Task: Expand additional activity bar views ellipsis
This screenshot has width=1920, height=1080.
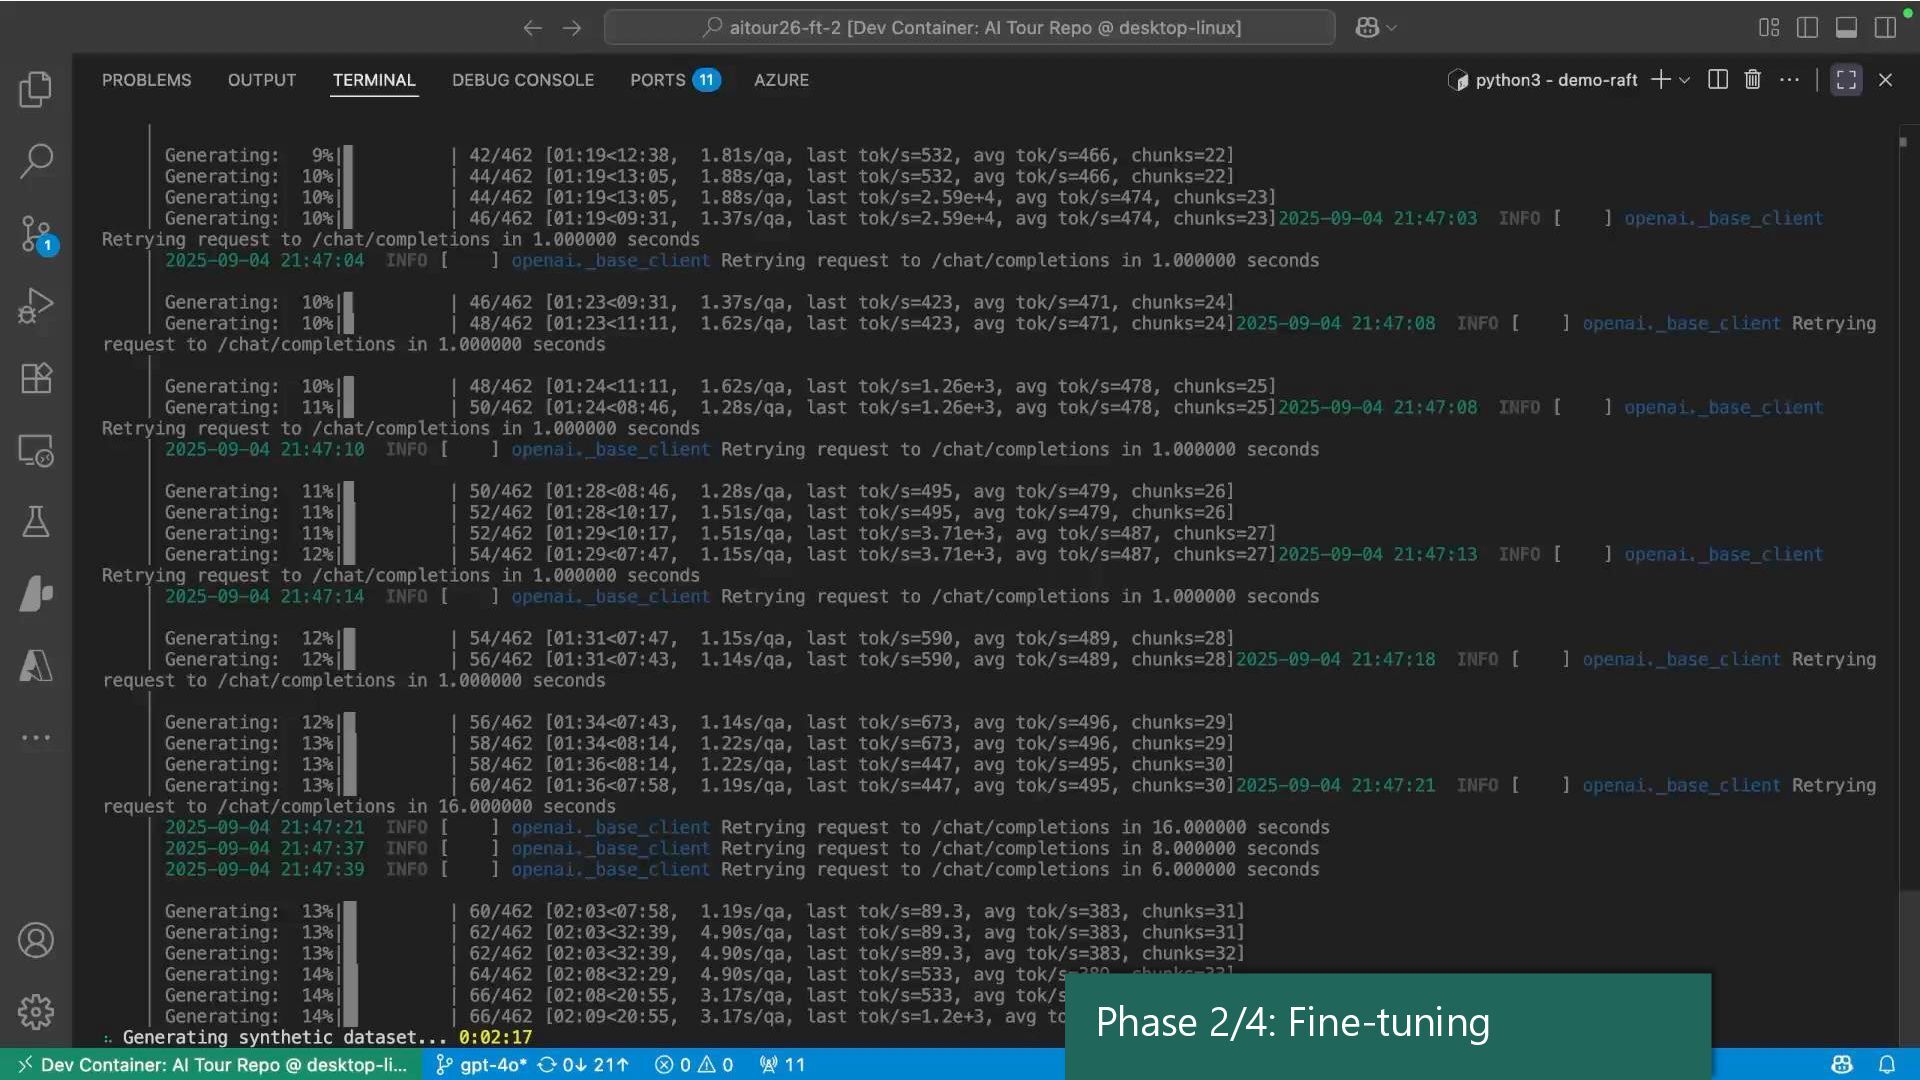Action: [36, 738]
